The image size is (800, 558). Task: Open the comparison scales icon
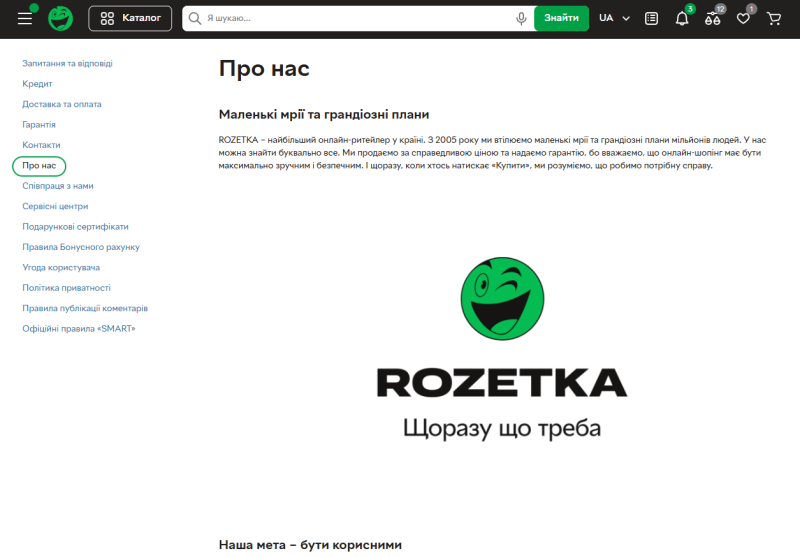pos(712,18)
